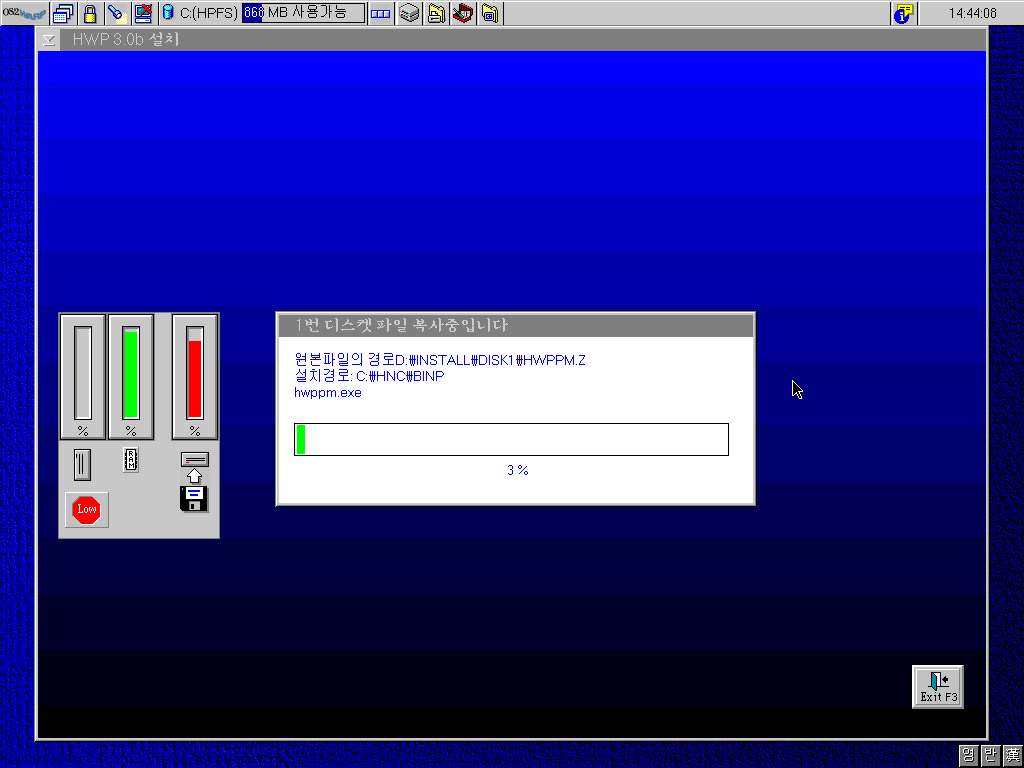Click the upward arrow copy icon

click(x=195, y=476)
